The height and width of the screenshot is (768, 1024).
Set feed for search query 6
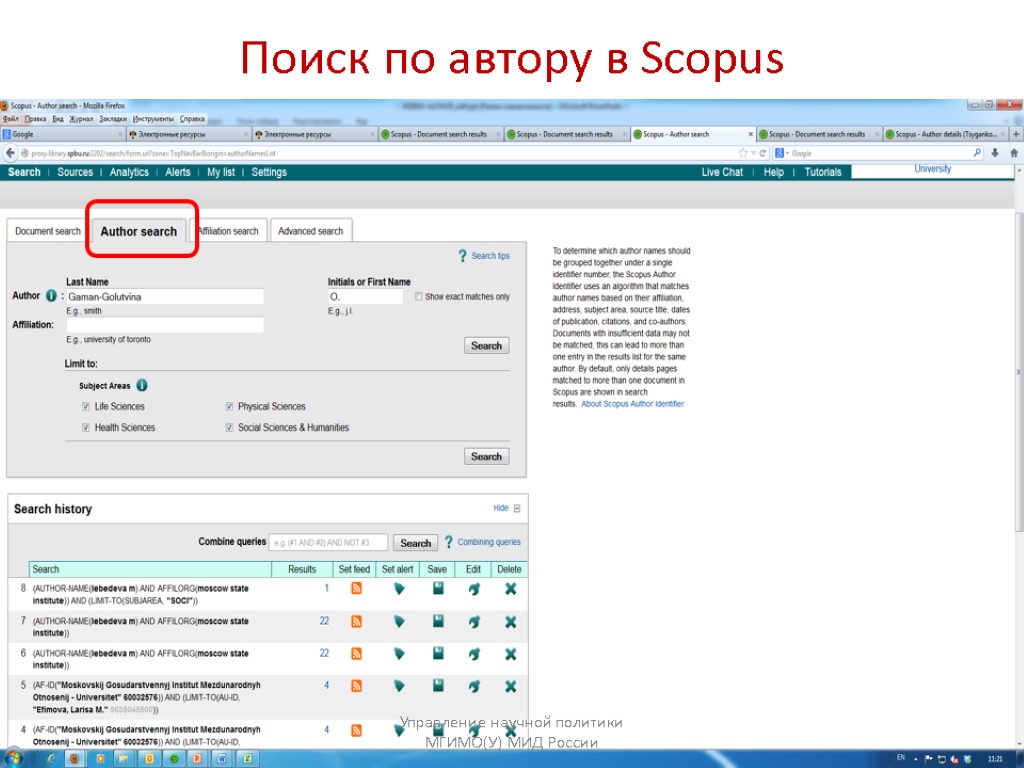(357, 653)
